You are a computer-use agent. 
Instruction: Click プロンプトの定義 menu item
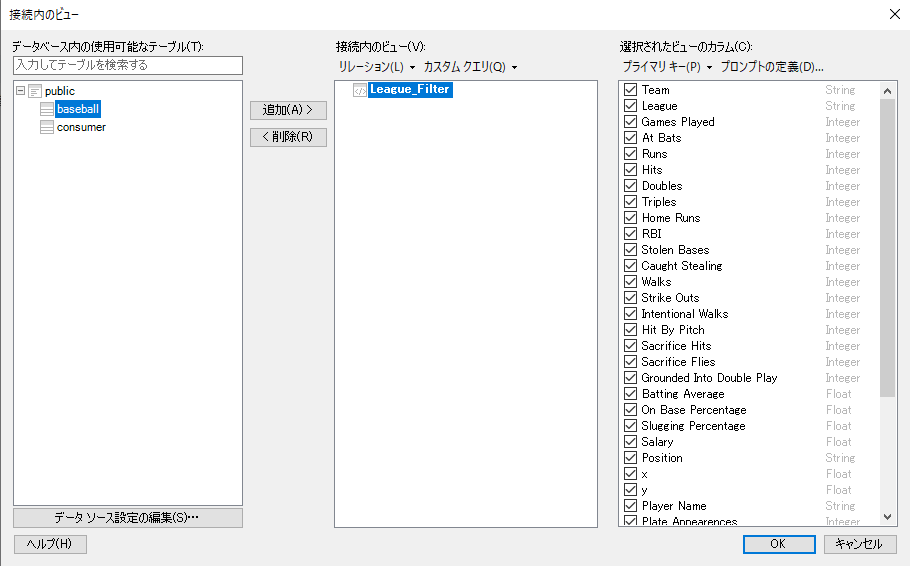click(772, 67)
